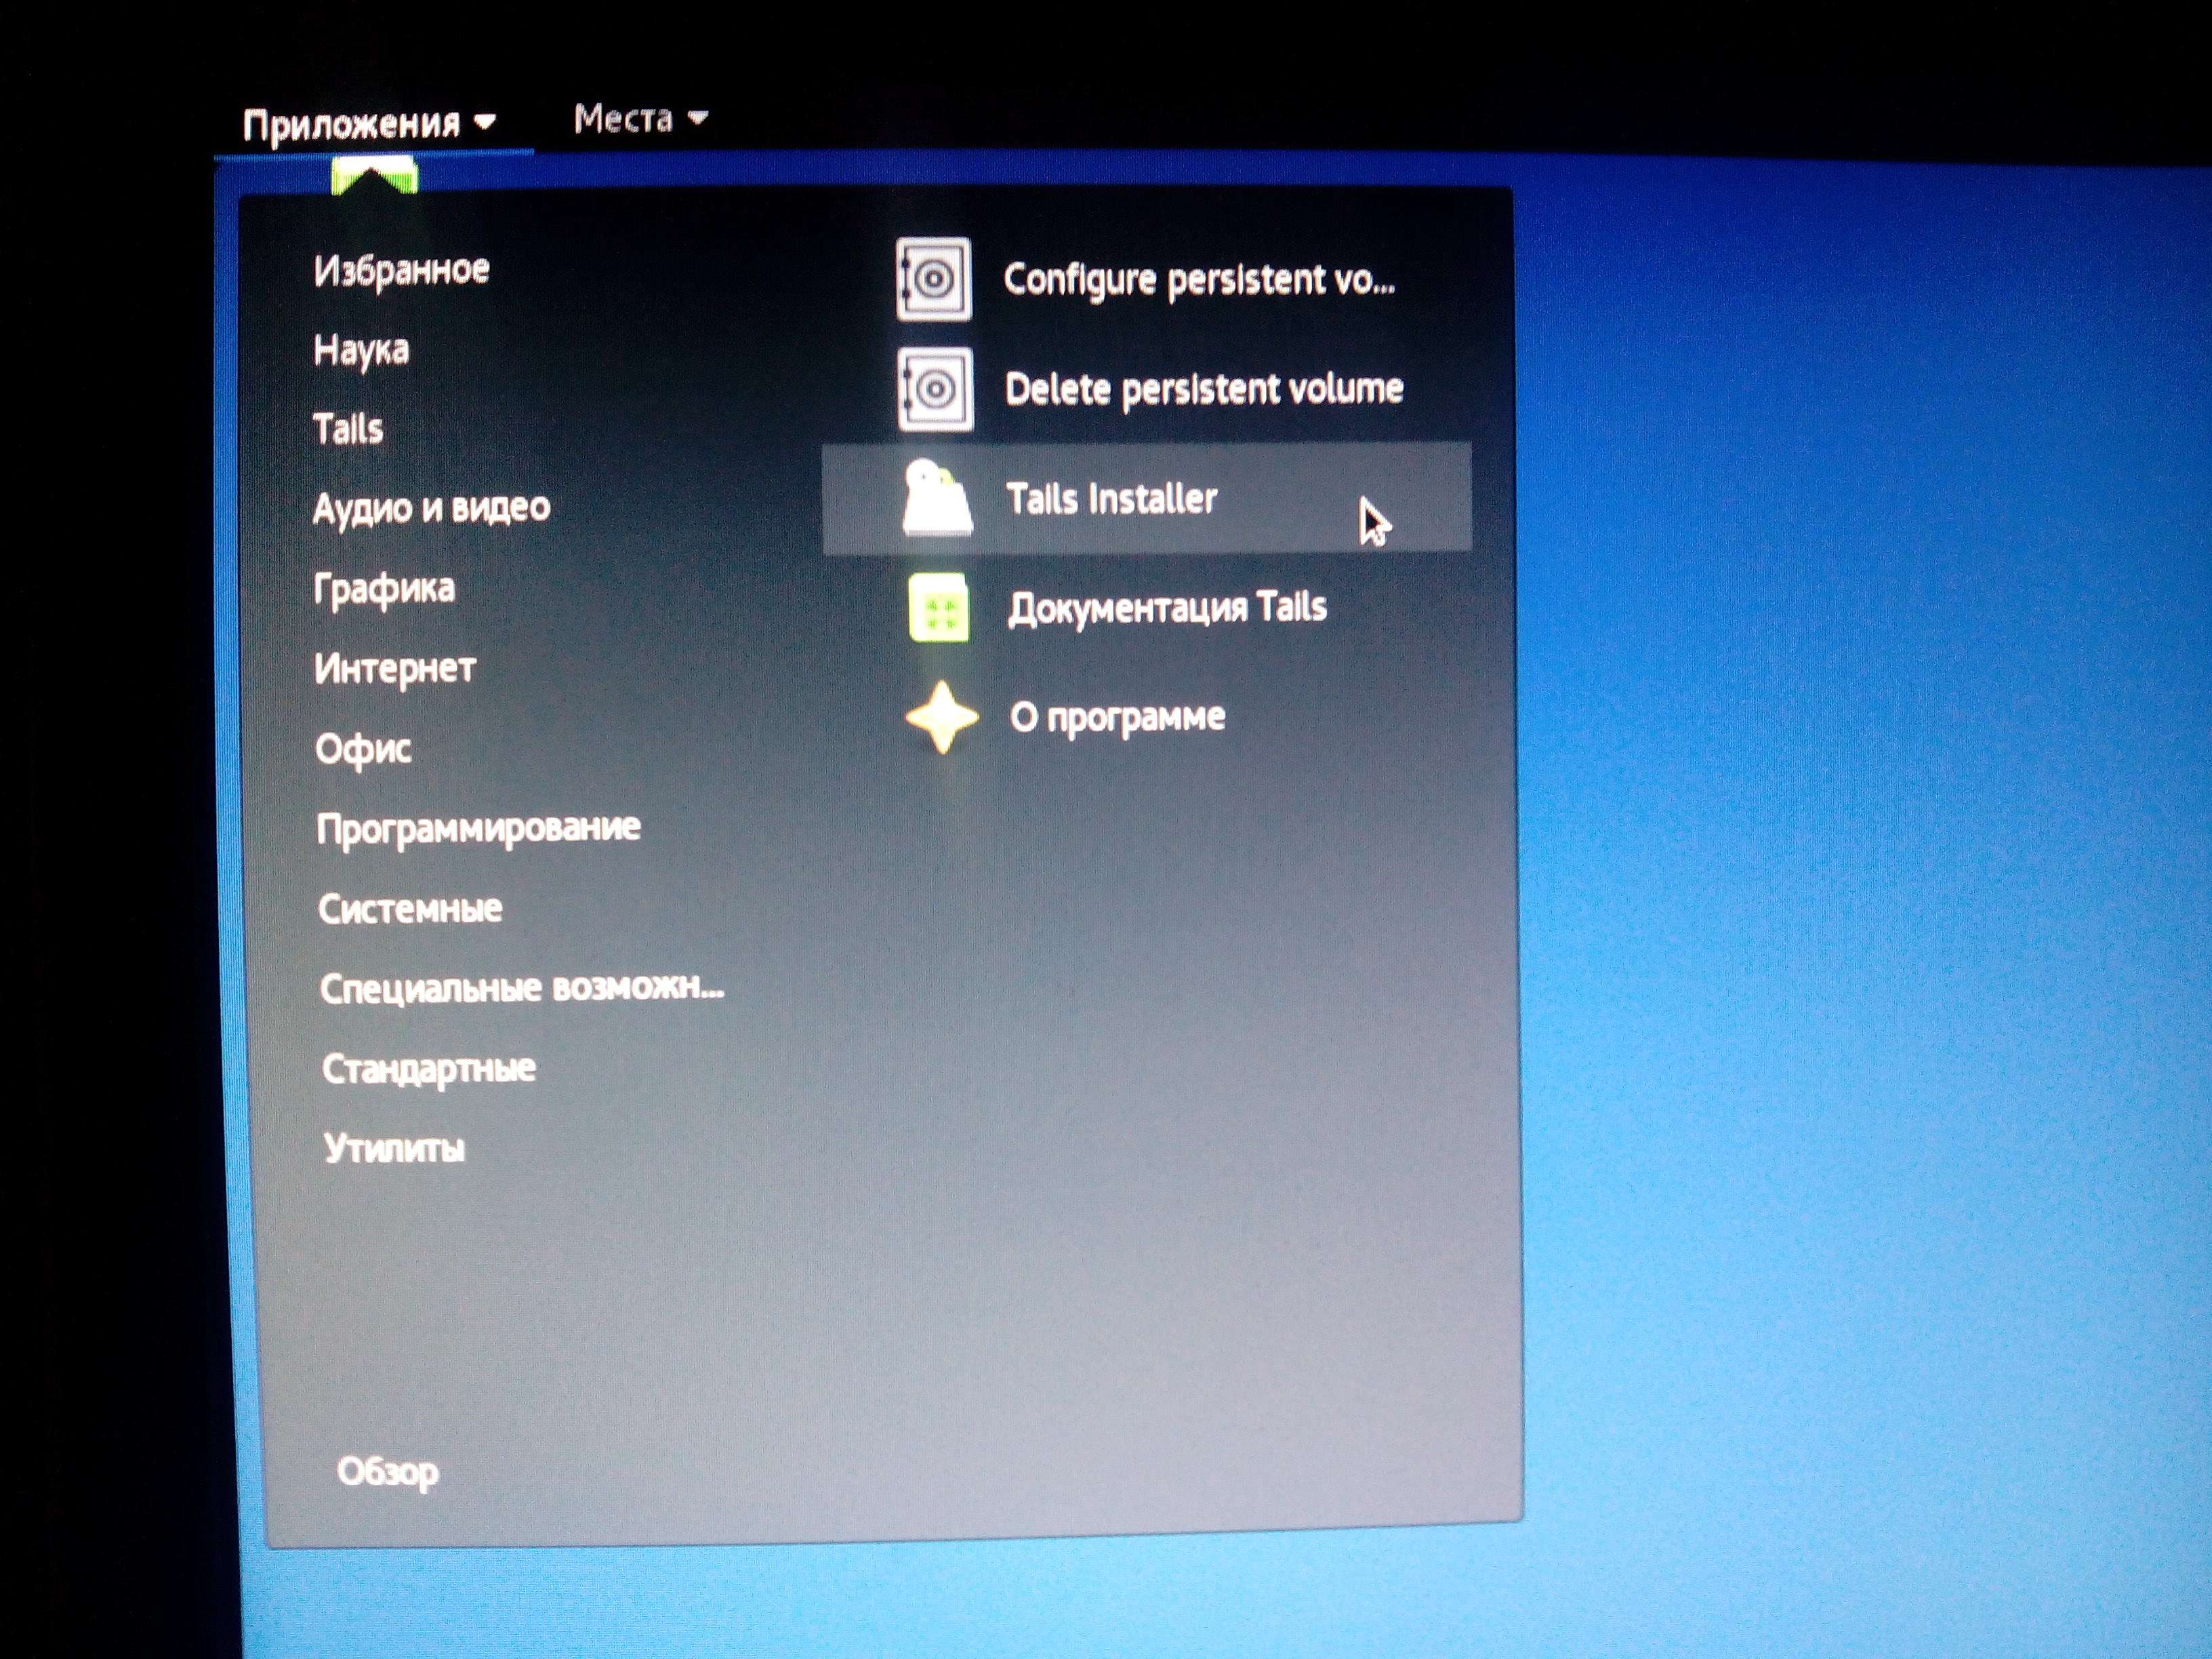
Task: Open the Аудио и видео category
Action: pyautogui.click(x=431, y=508)
